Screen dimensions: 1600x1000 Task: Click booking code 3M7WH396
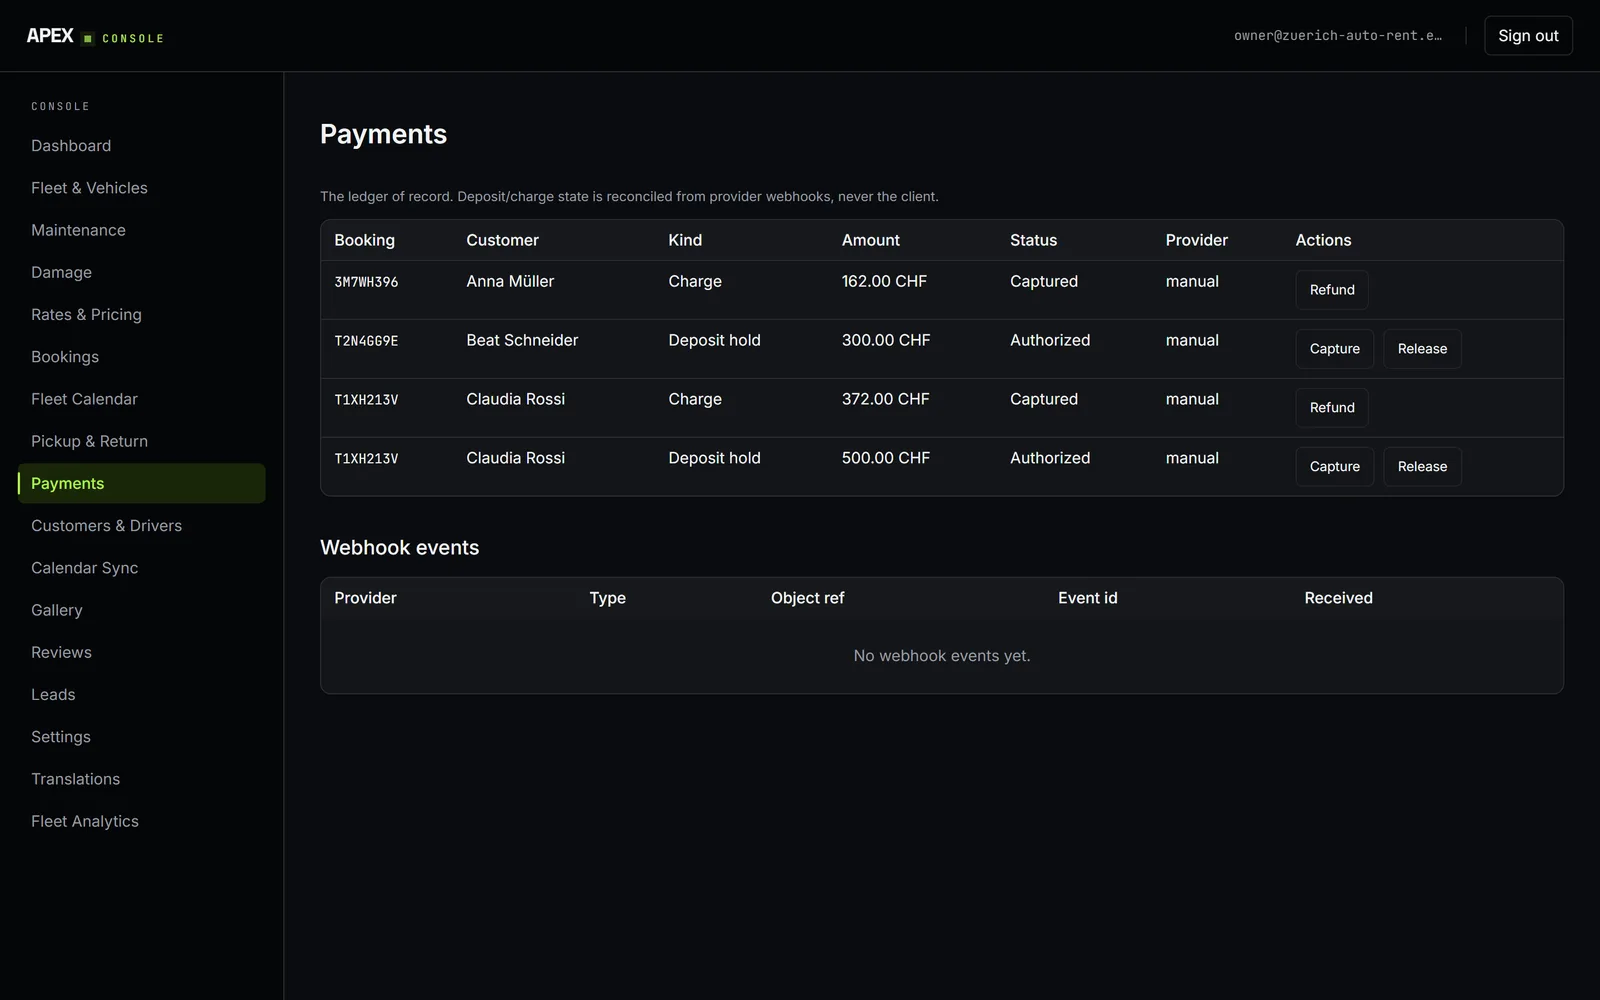[366, 282]
